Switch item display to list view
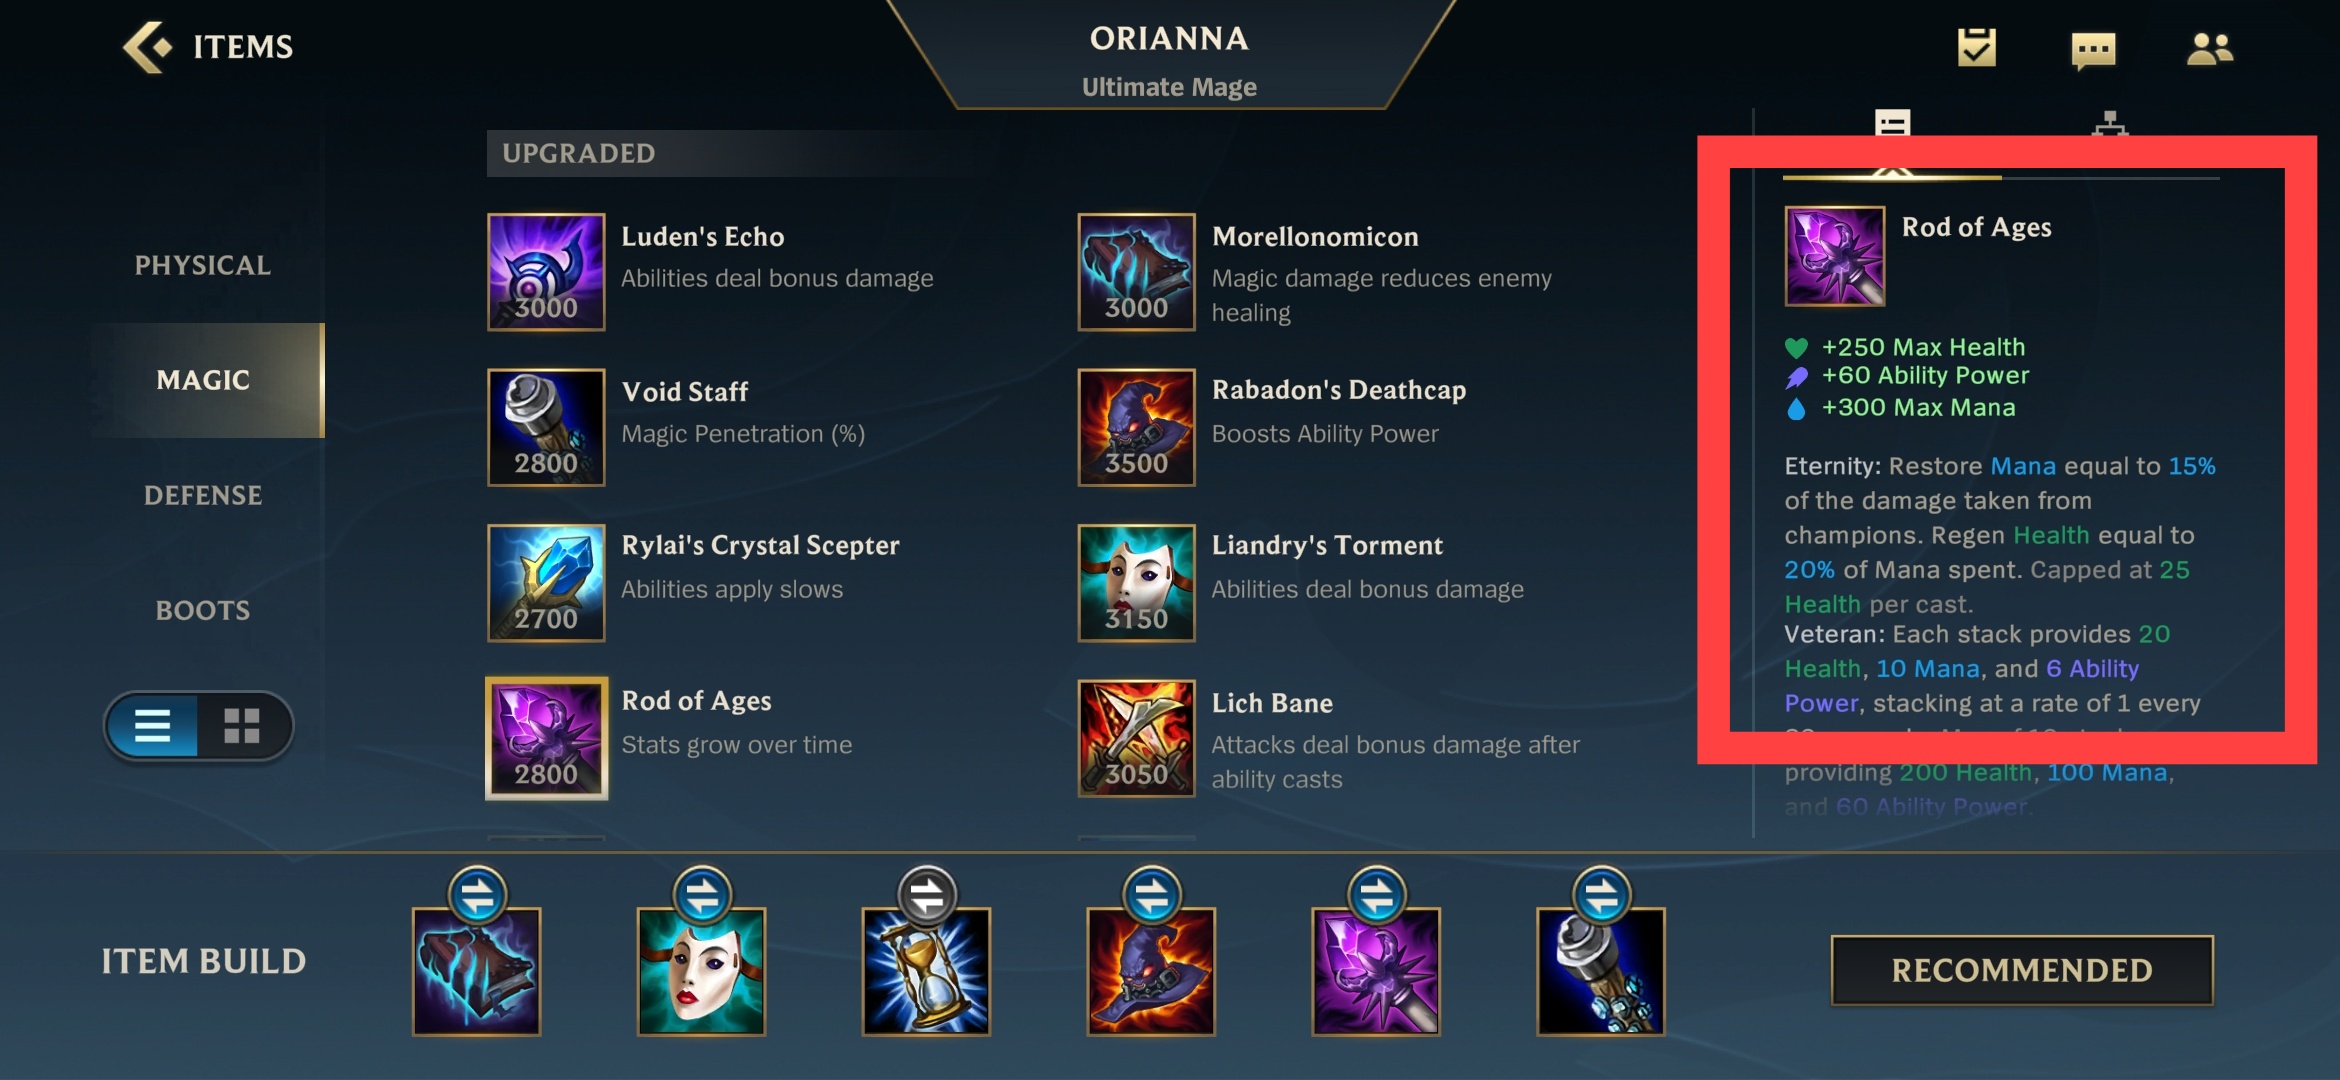The height and width of the screenshot is (1080, 2340). 152,725
